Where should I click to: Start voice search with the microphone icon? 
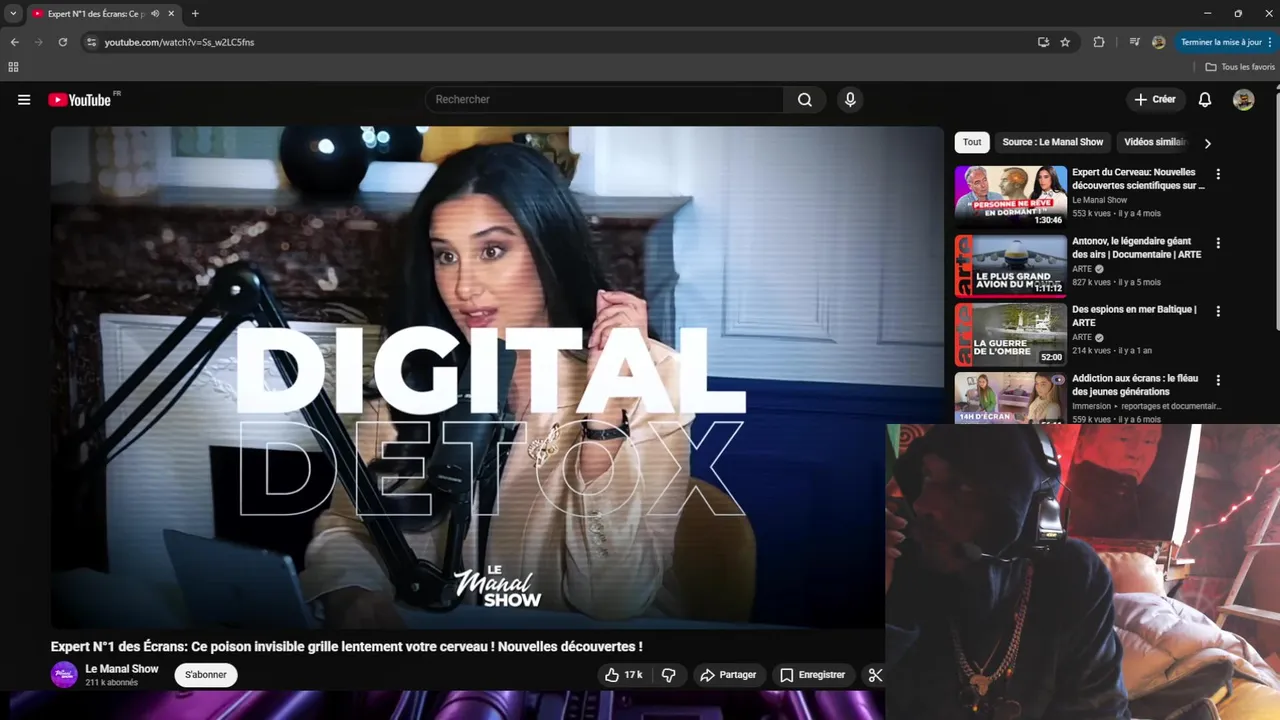tap(850, 100)
